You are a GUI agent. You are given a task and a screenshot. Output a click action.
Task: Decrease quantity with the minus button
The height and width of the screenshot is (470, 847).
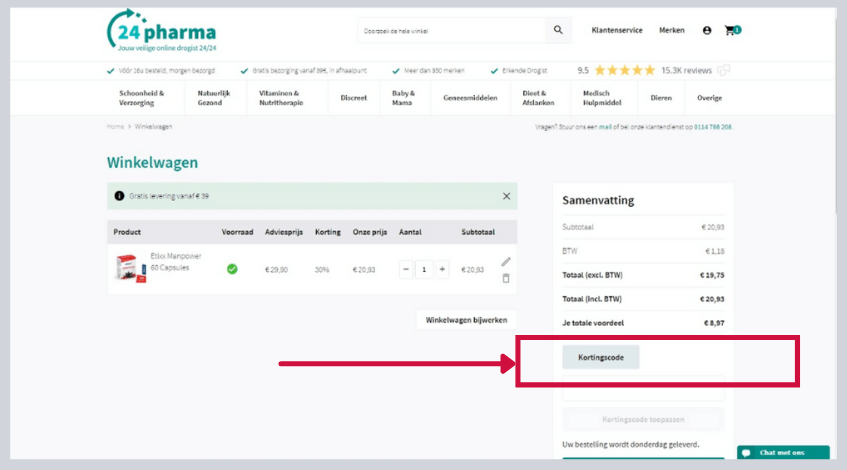(x=406, y=269)
